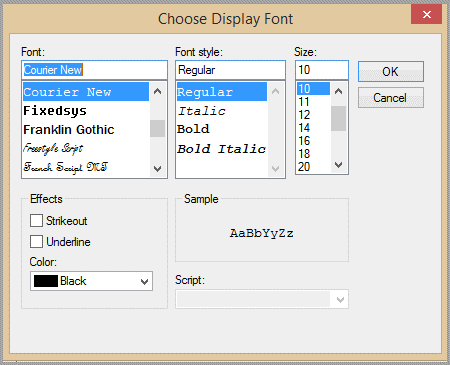Open the Script dropdown
Viewport: 450px width, 365px height.
click(x=262, y=299)
